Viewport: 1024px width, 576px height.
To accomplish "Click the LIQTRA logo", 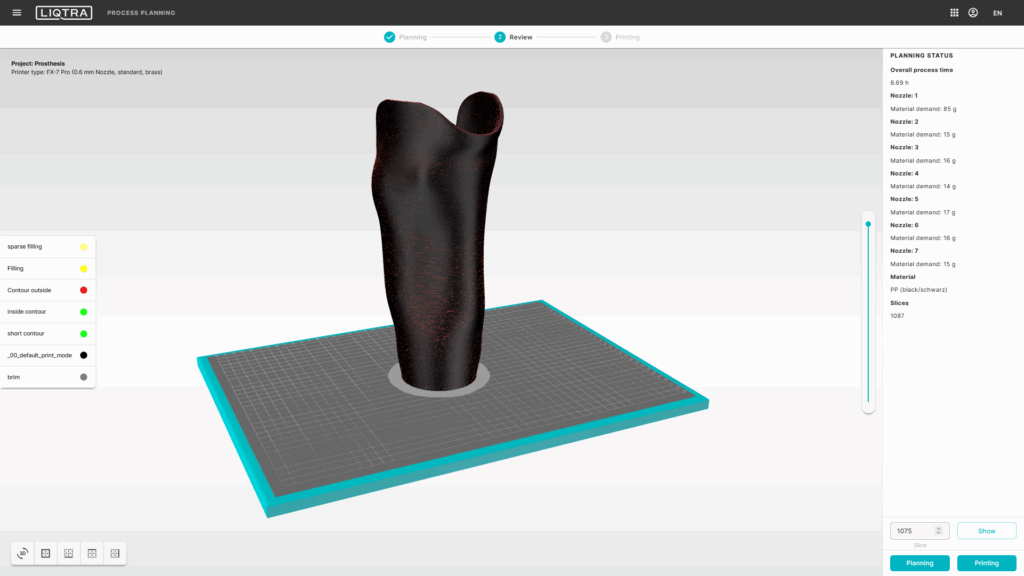I will pyautogui.click(x=64, y=13).
